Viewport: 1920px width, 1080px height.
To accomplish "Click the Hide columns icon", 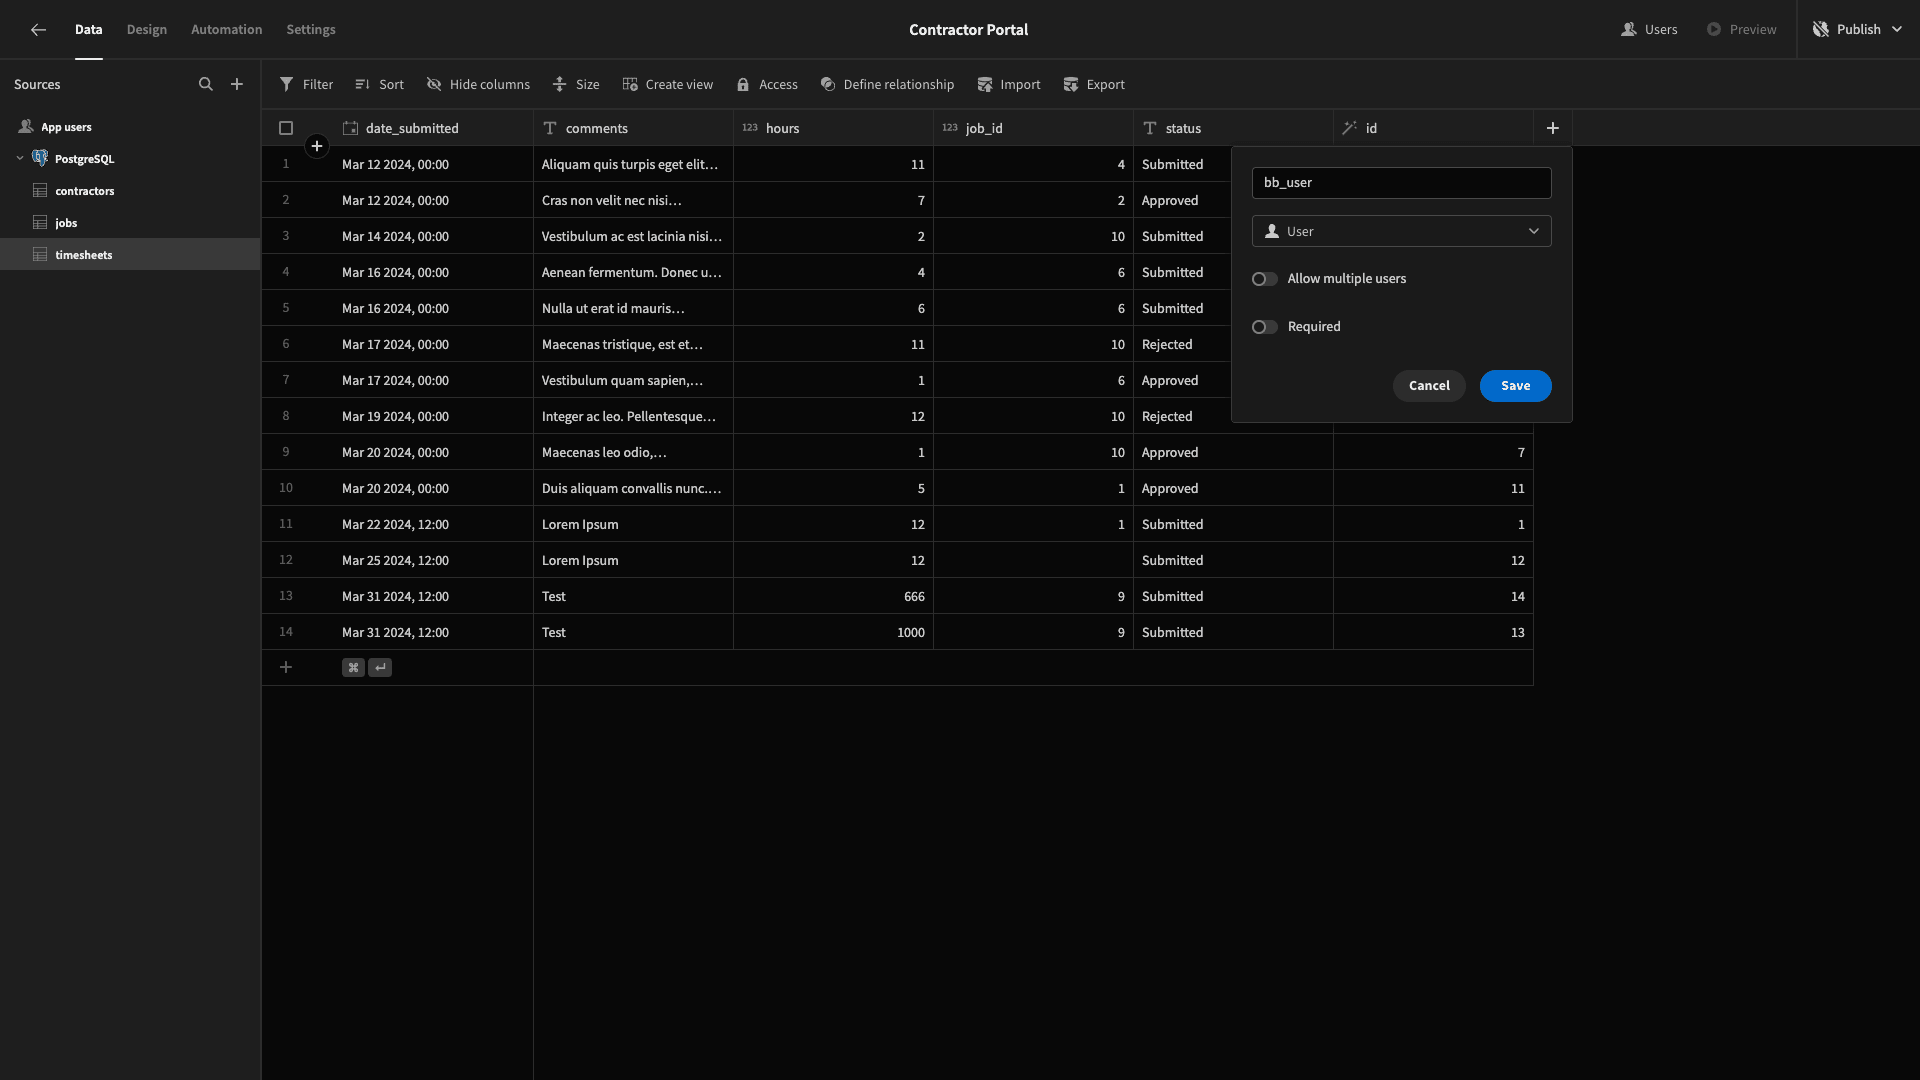I will 434,84.
